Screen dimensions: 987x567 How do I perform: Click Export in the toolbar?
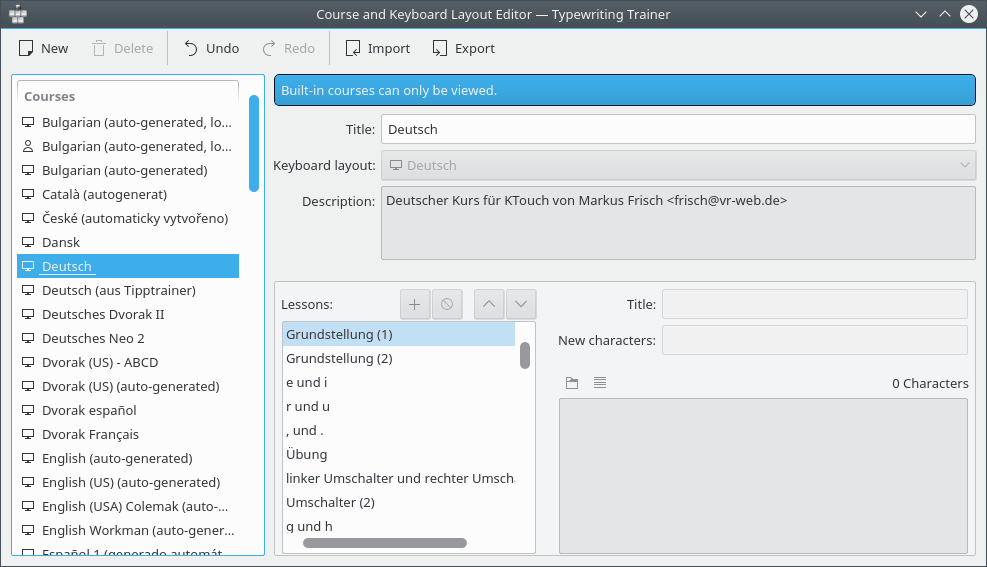(x=463, y=48)
